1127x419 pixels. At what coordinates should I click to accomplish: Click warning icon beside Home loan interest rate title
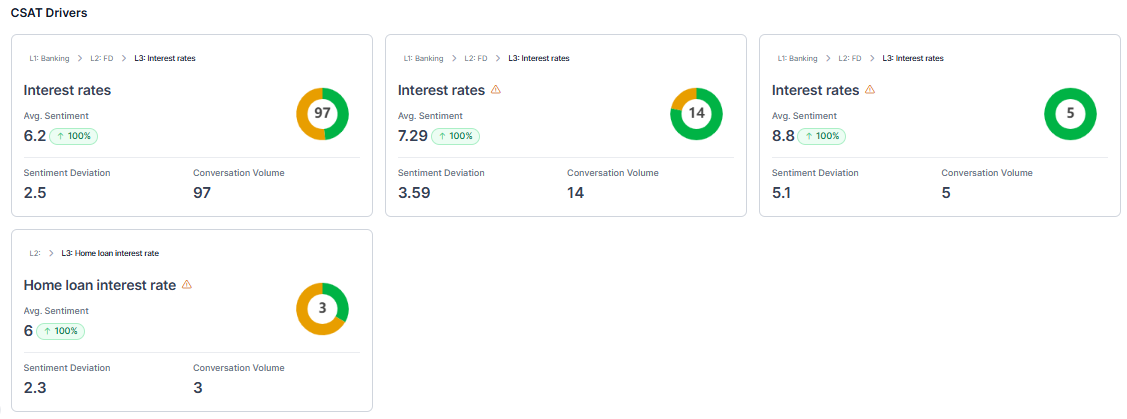coord(187,285)
